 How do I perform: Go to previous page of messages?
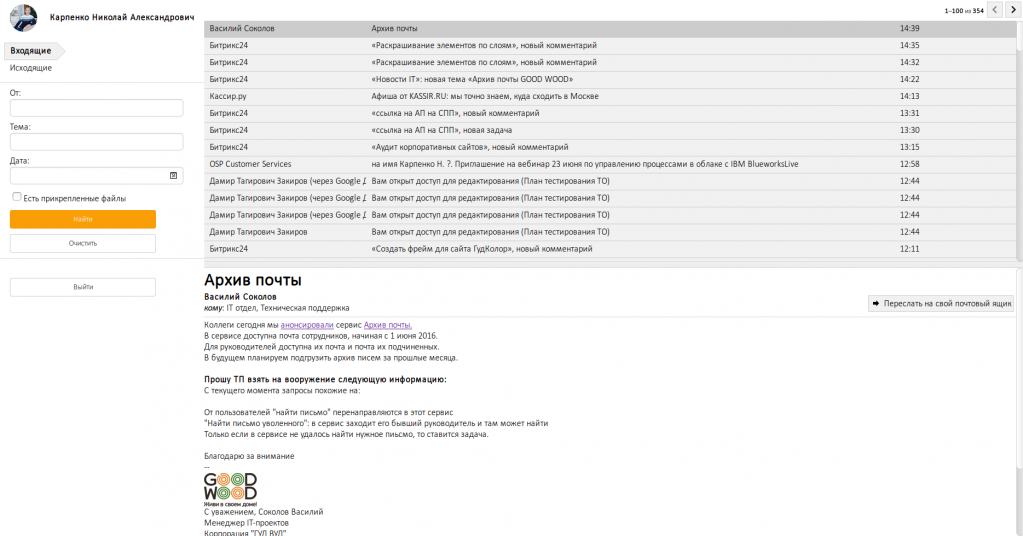coord(995,10)
